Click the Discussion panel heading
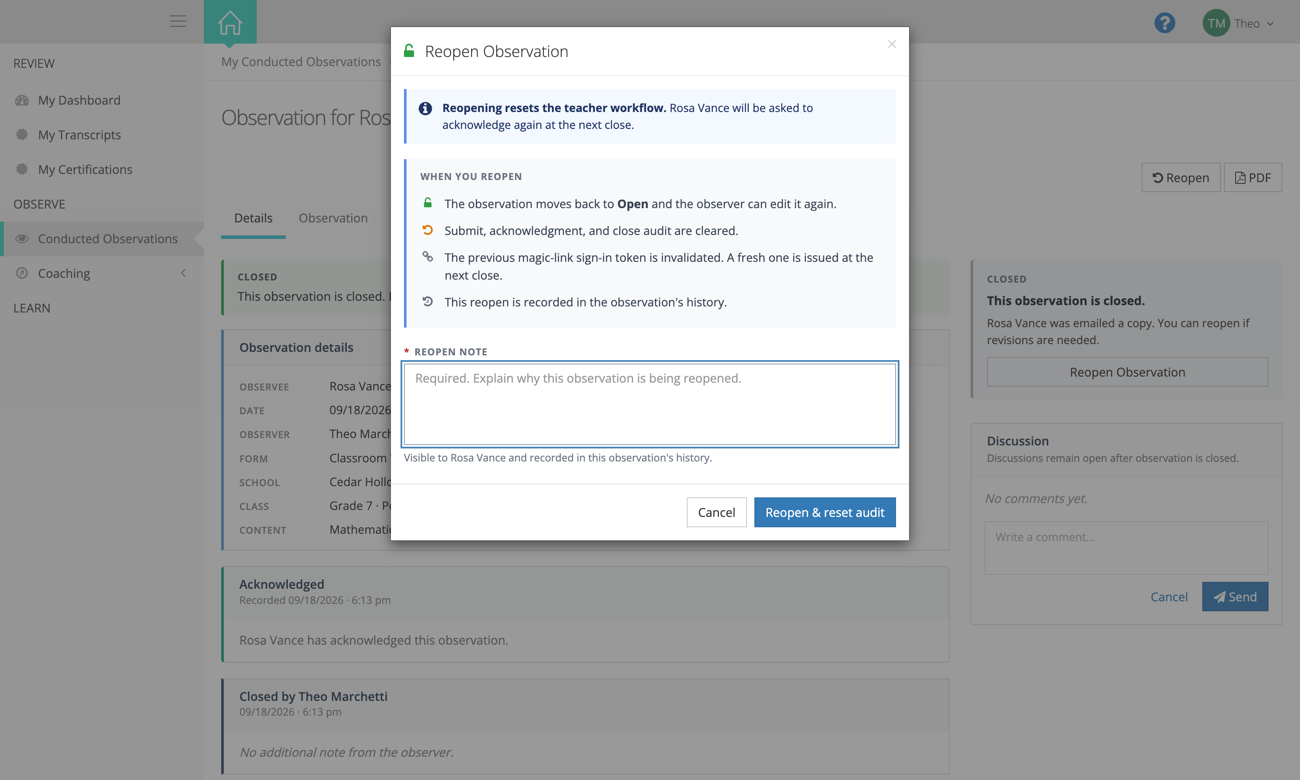The height and width of the screenshot is (780, 1300). [1018, 440]
